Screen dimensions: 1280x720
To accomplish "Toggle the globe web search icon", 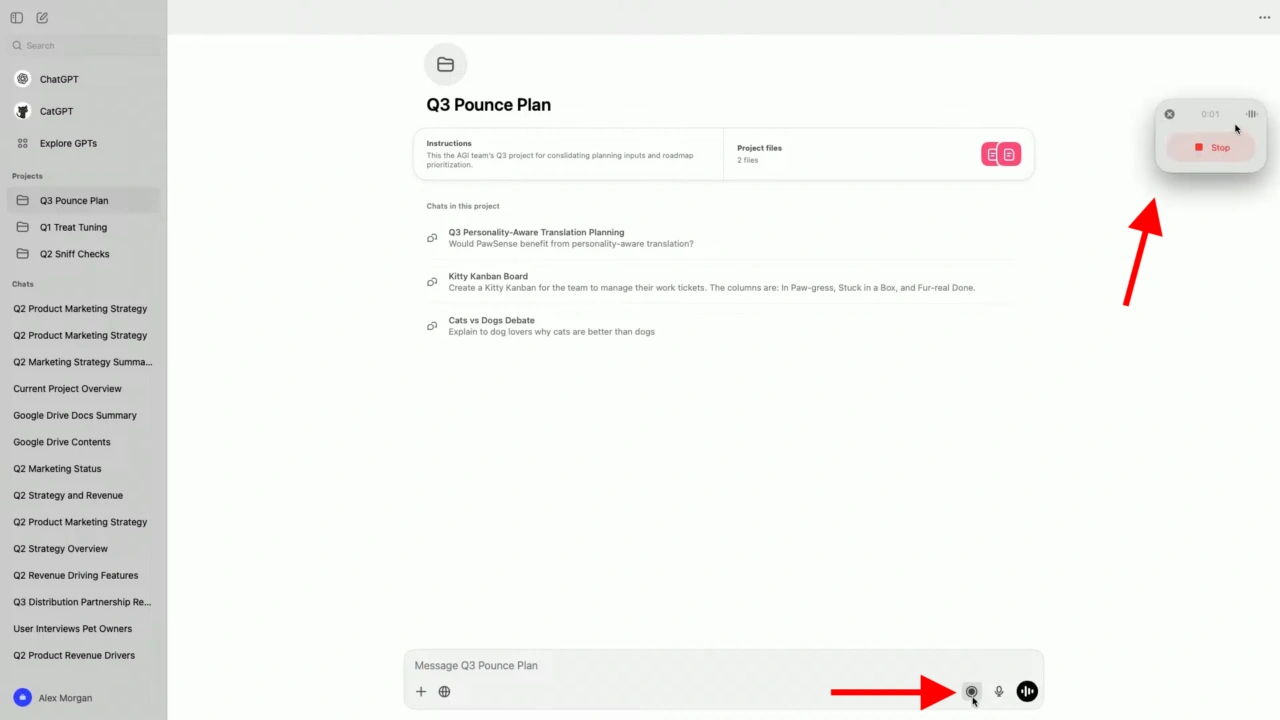I will pos(444,692).
